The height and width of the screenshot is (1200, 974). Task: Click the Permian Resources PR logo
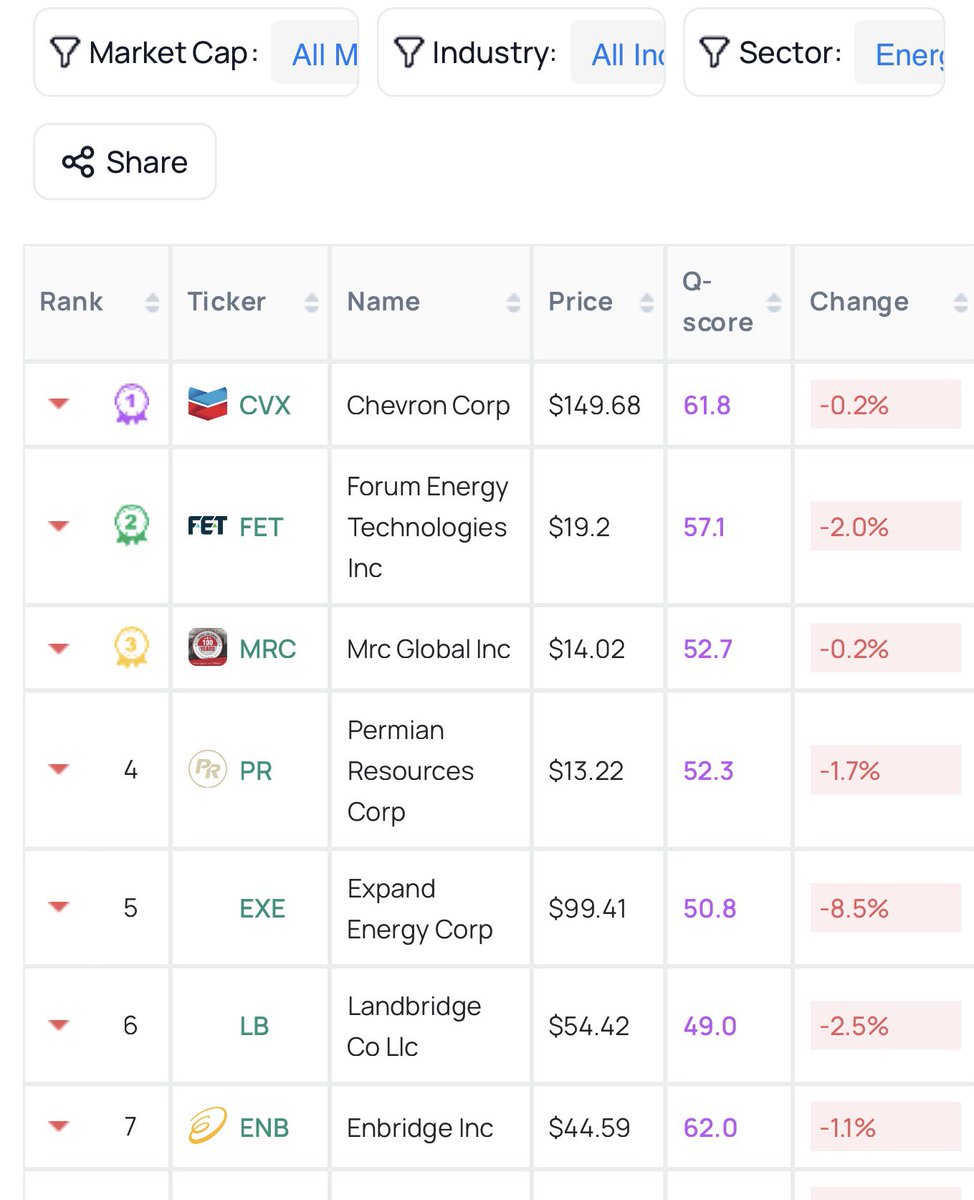coord(208,770)
